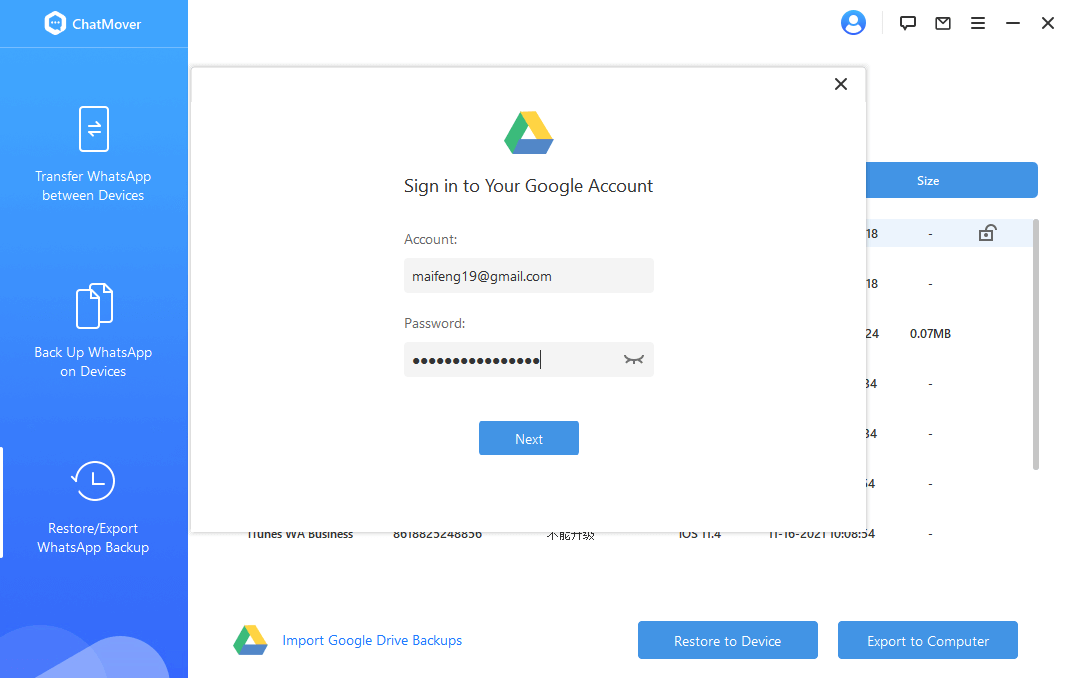Click the user profile avatar icon

[853, 23]
